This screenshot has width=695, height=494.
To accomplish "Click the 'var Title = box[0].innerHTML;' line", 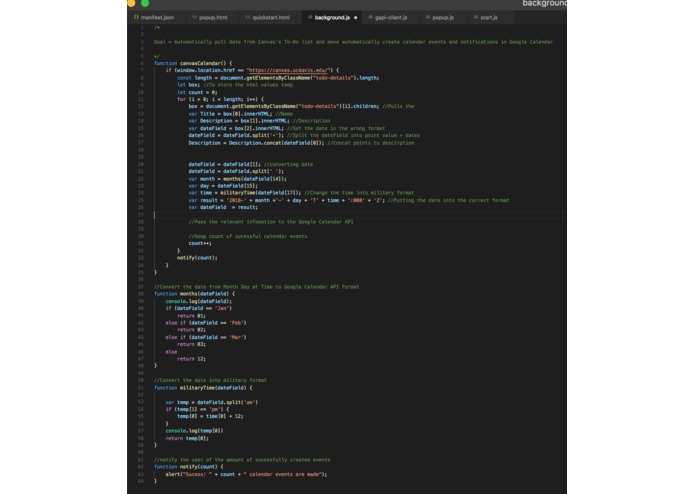I will coord(241,113).
